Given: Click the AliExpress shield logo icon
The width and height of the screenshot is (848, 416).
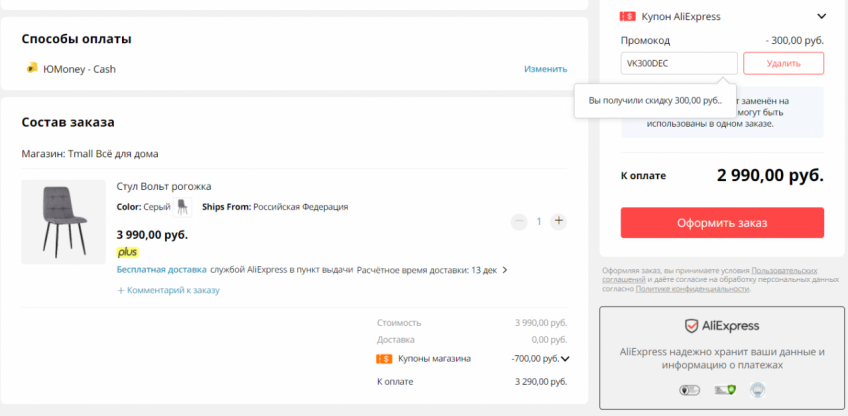Looking at the screenshot, I should pos(691,326).
